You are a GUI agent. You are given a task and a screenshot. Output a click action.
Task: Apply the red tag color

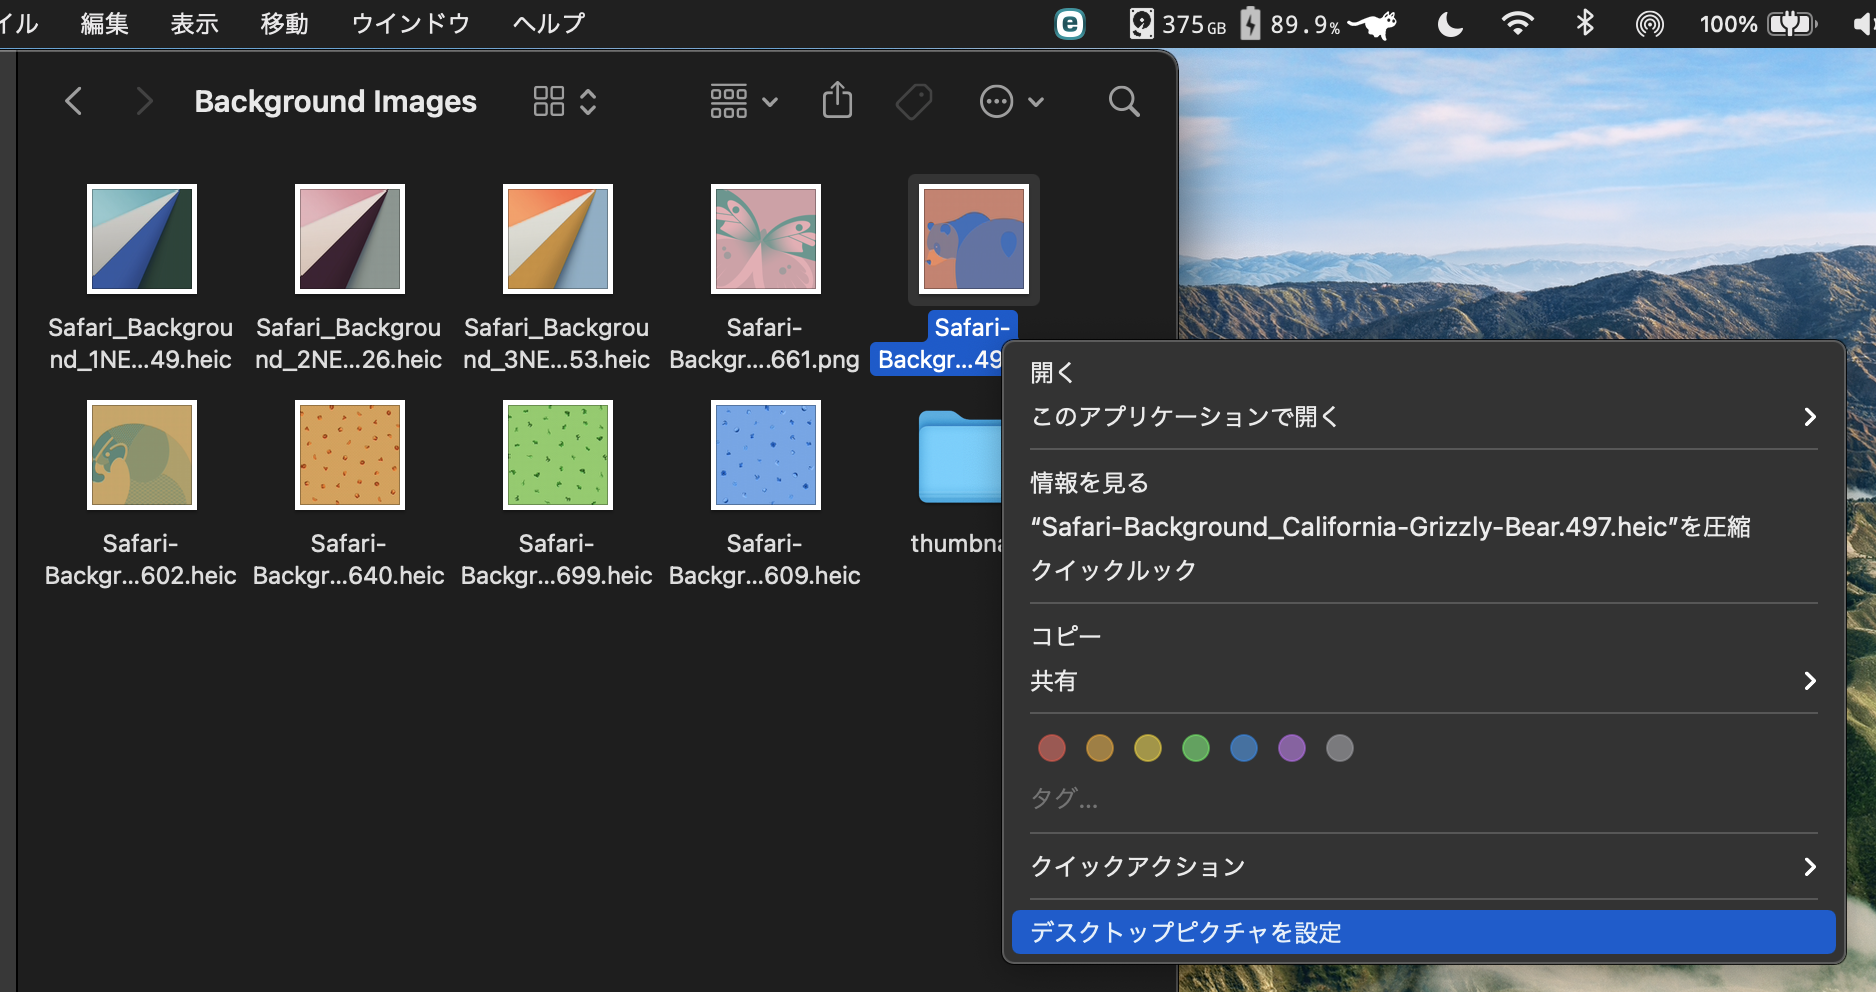point(1051,748)
